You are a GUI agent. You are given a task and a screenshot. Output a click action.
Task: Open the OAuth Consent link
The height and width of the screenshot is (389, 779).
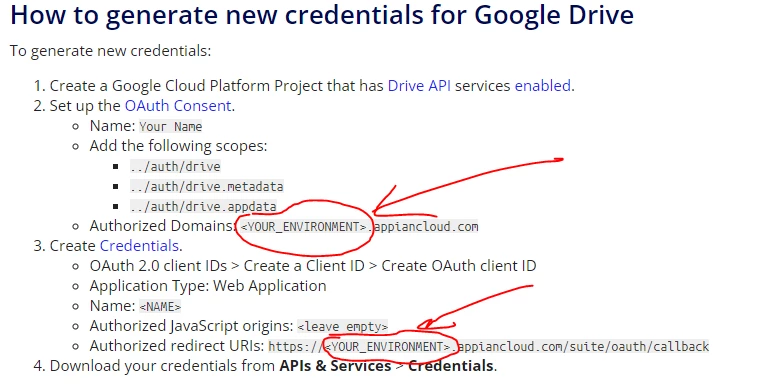(178, 106)
